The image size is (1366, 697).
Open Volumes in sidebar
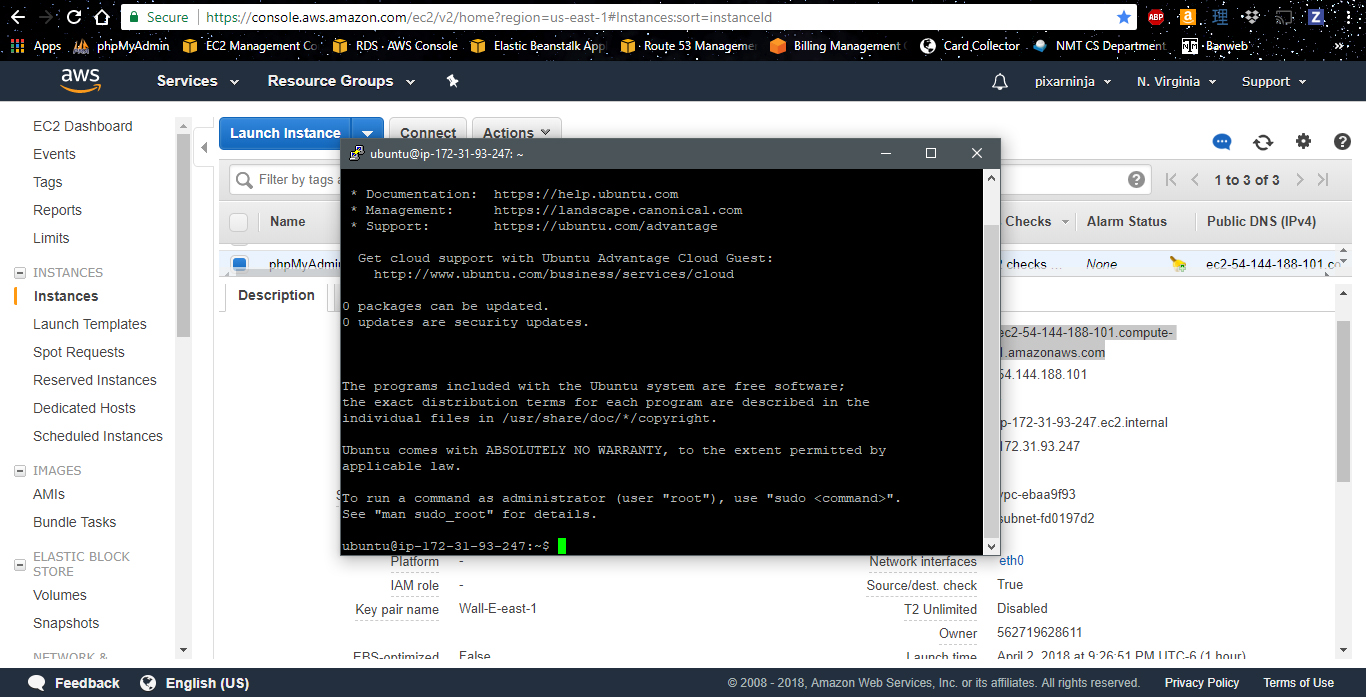pos(60,595)
